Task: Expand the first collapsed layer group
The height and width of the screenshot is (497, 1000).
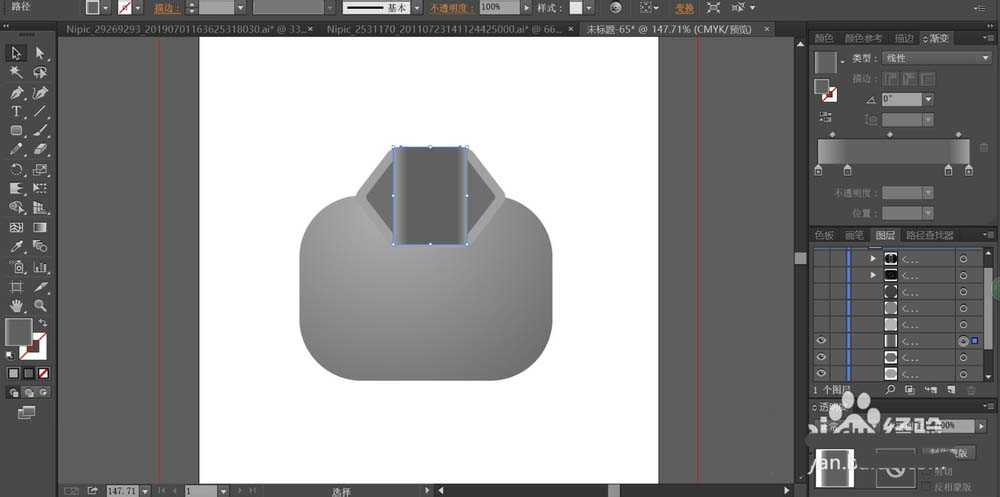Action: tap(874, 258)
